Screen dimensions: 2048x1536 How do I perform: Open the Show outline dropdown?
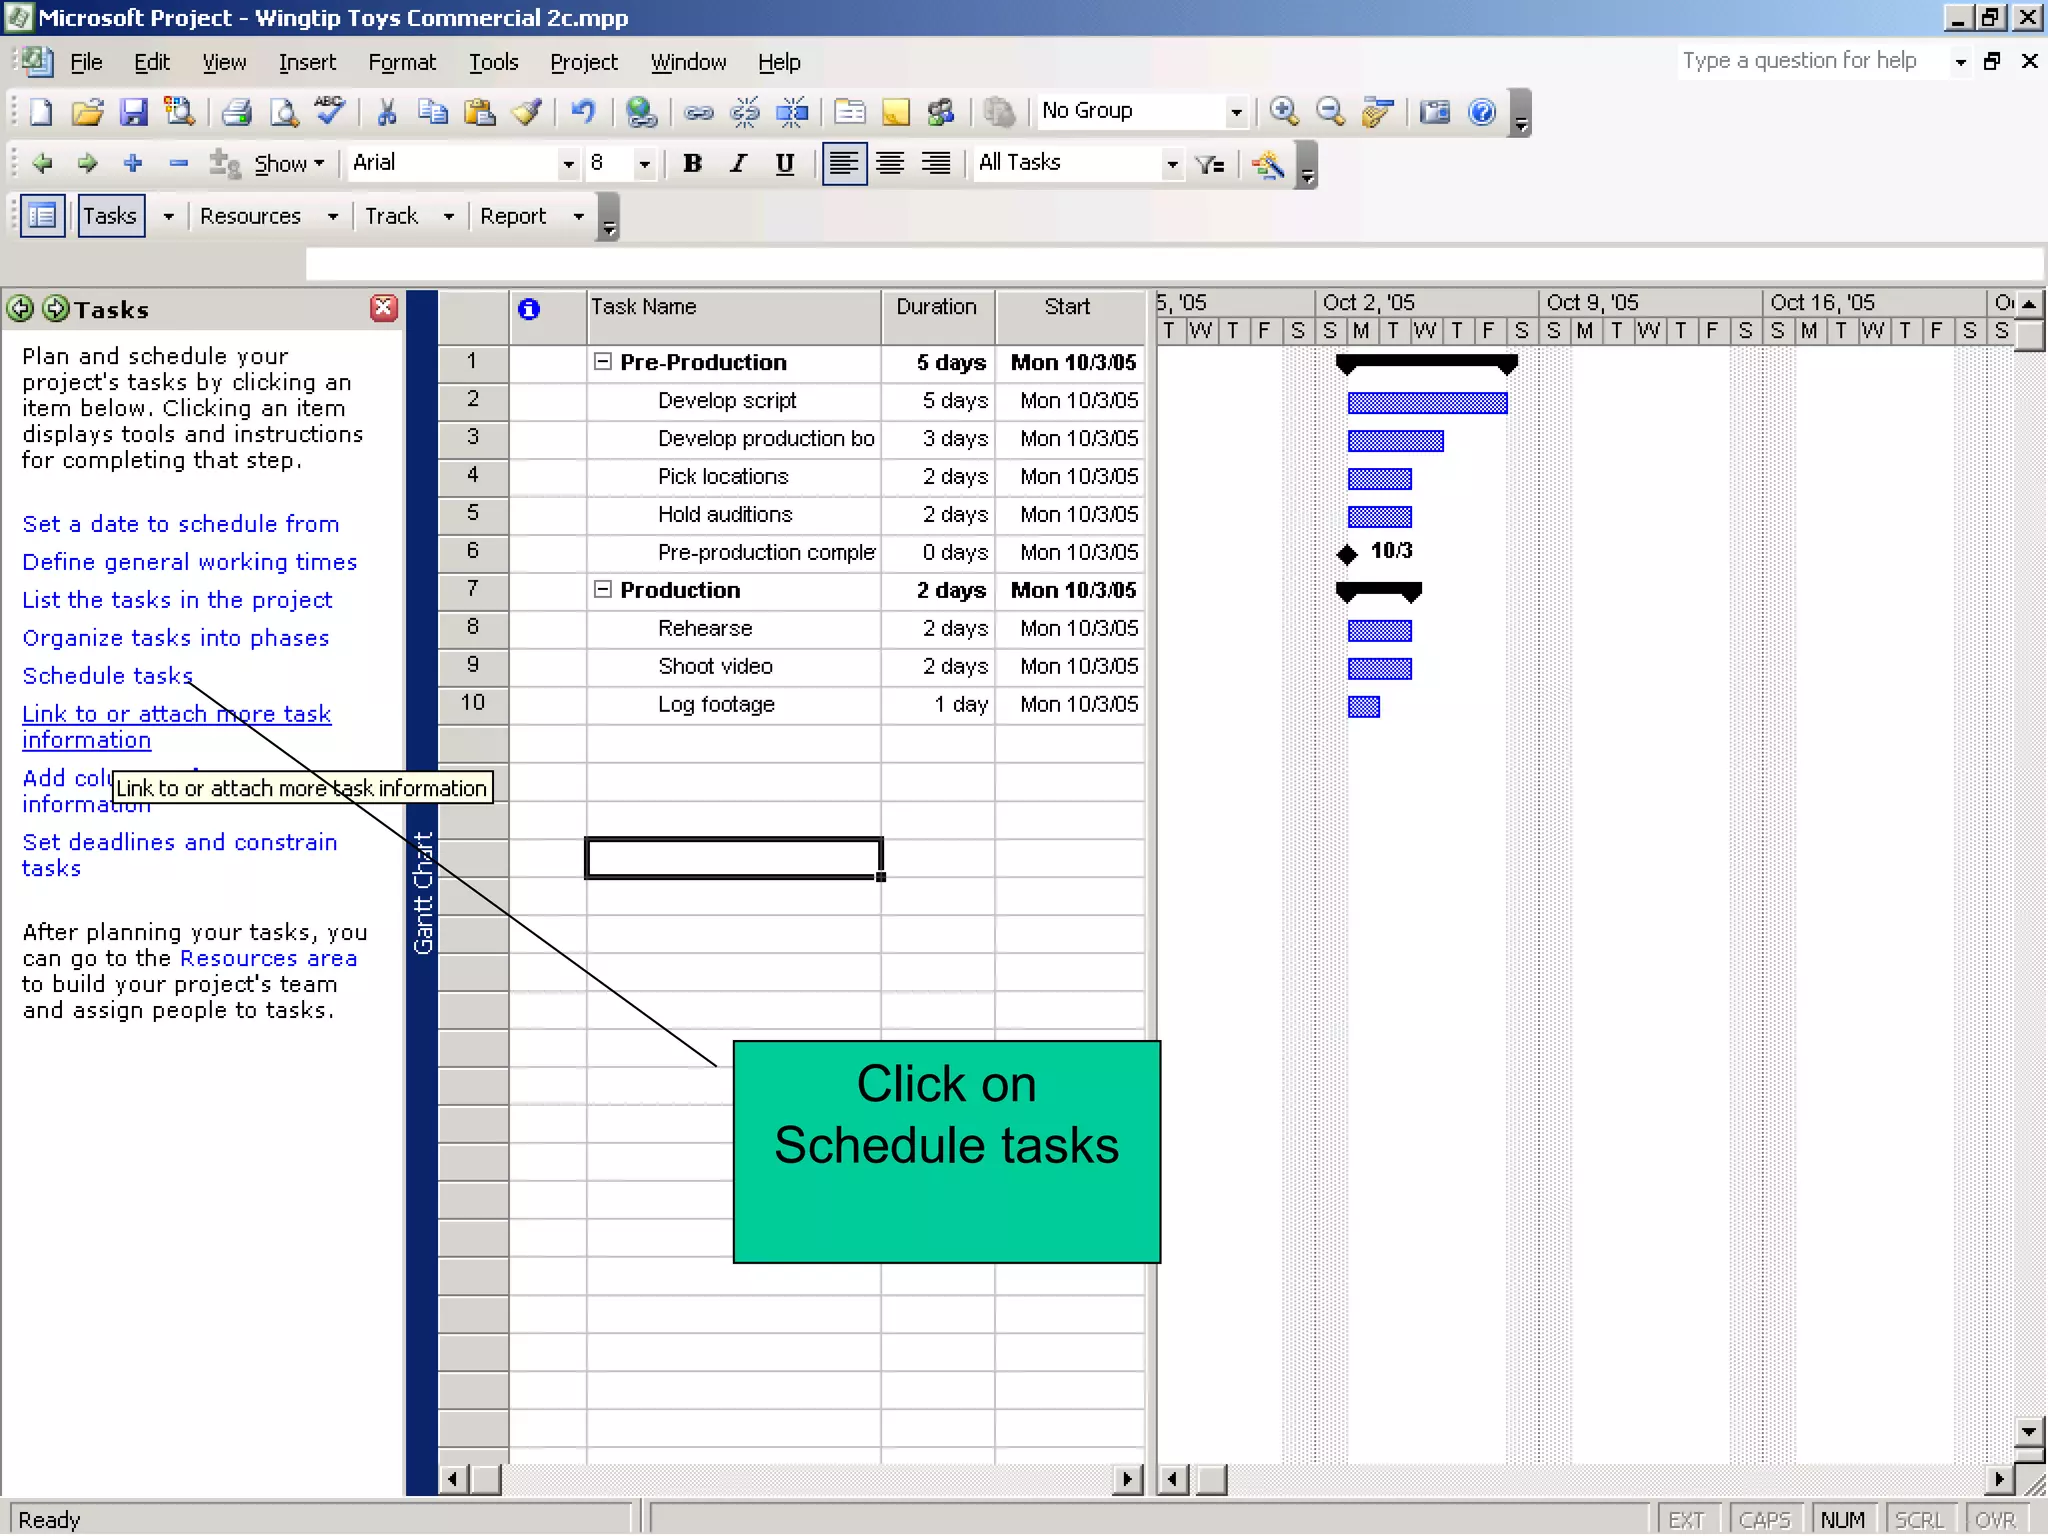click(289, 164)
